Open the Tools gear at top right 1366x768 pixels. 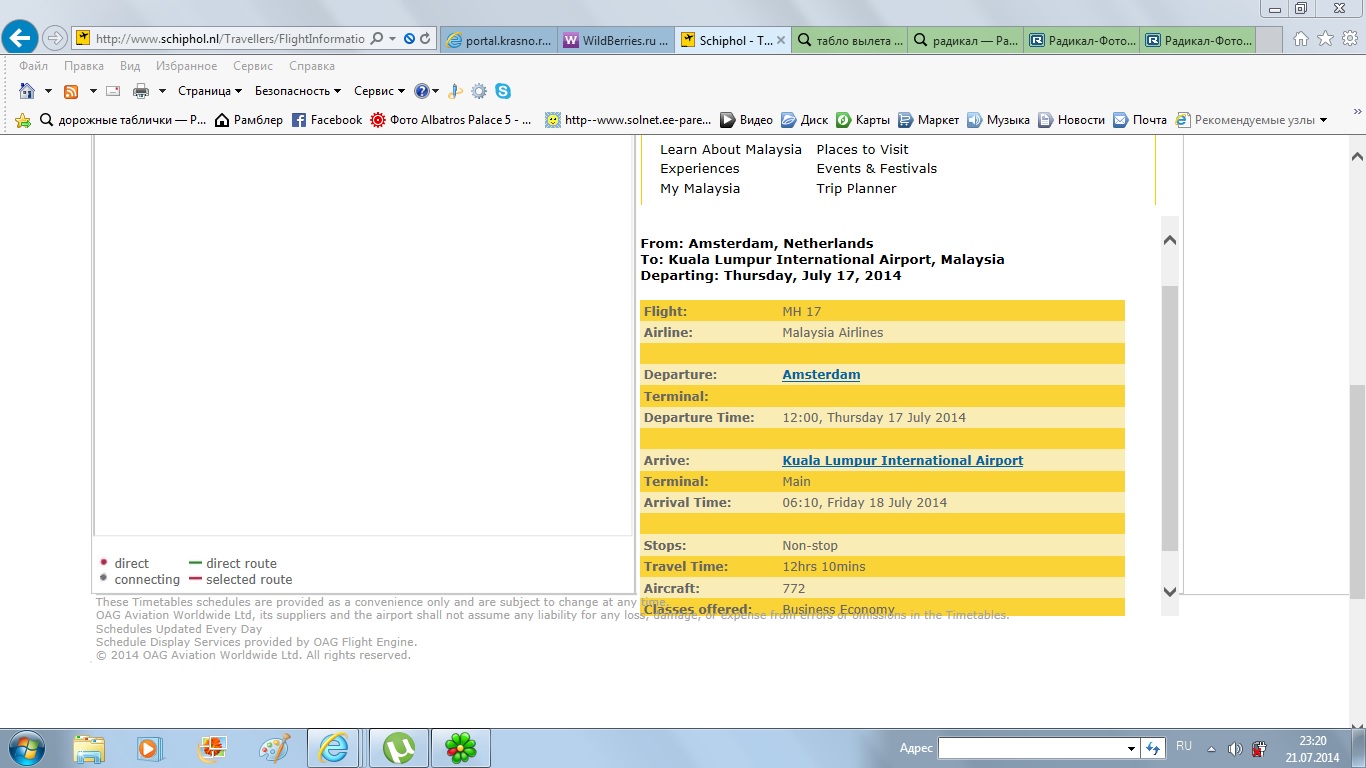(1349, 39)
